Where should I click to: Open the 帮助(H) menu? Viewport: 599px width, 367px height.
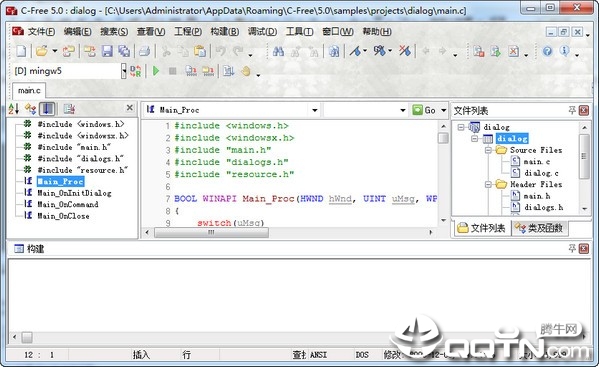tap(377, 31)
